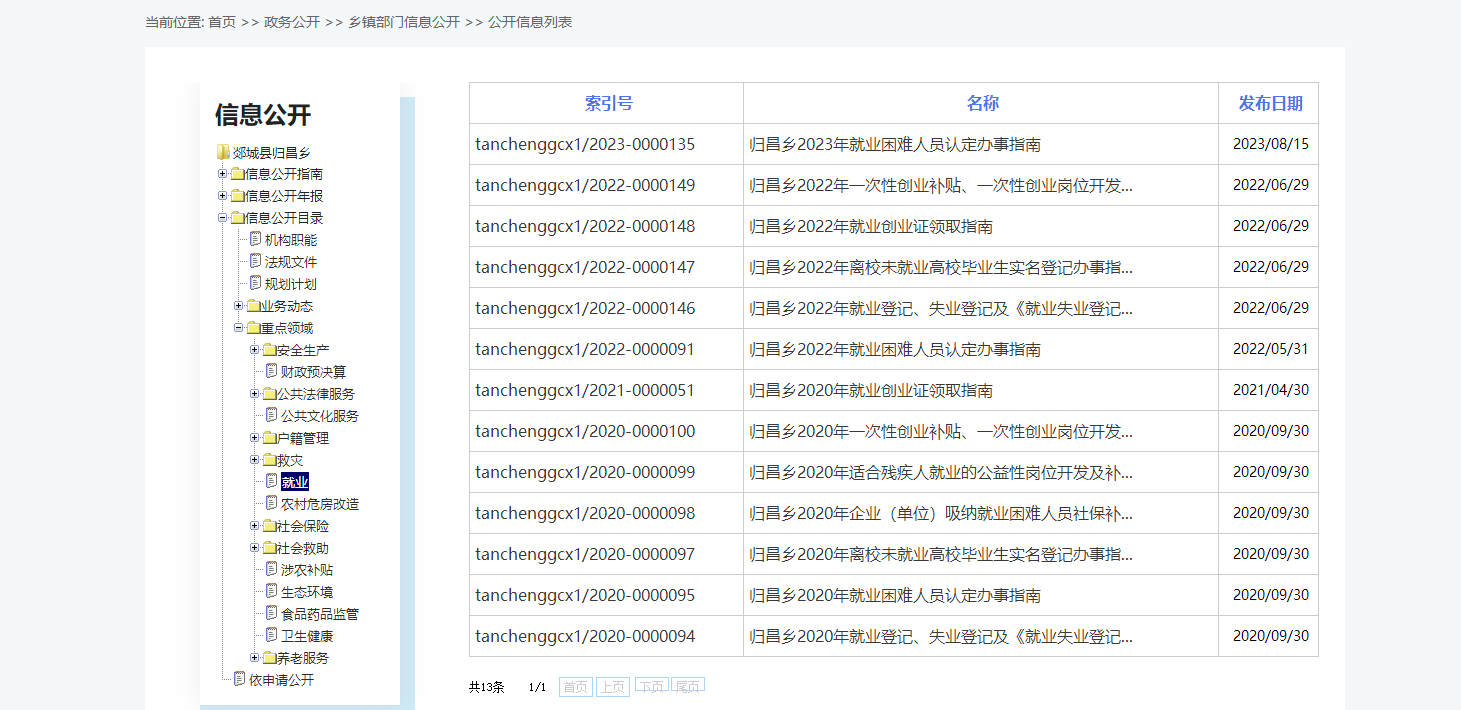Click index number tanchenggcx1/2021-0000051
This screenshot has height=710, width=1461.
pyautogui.click(x=585, y=390)
